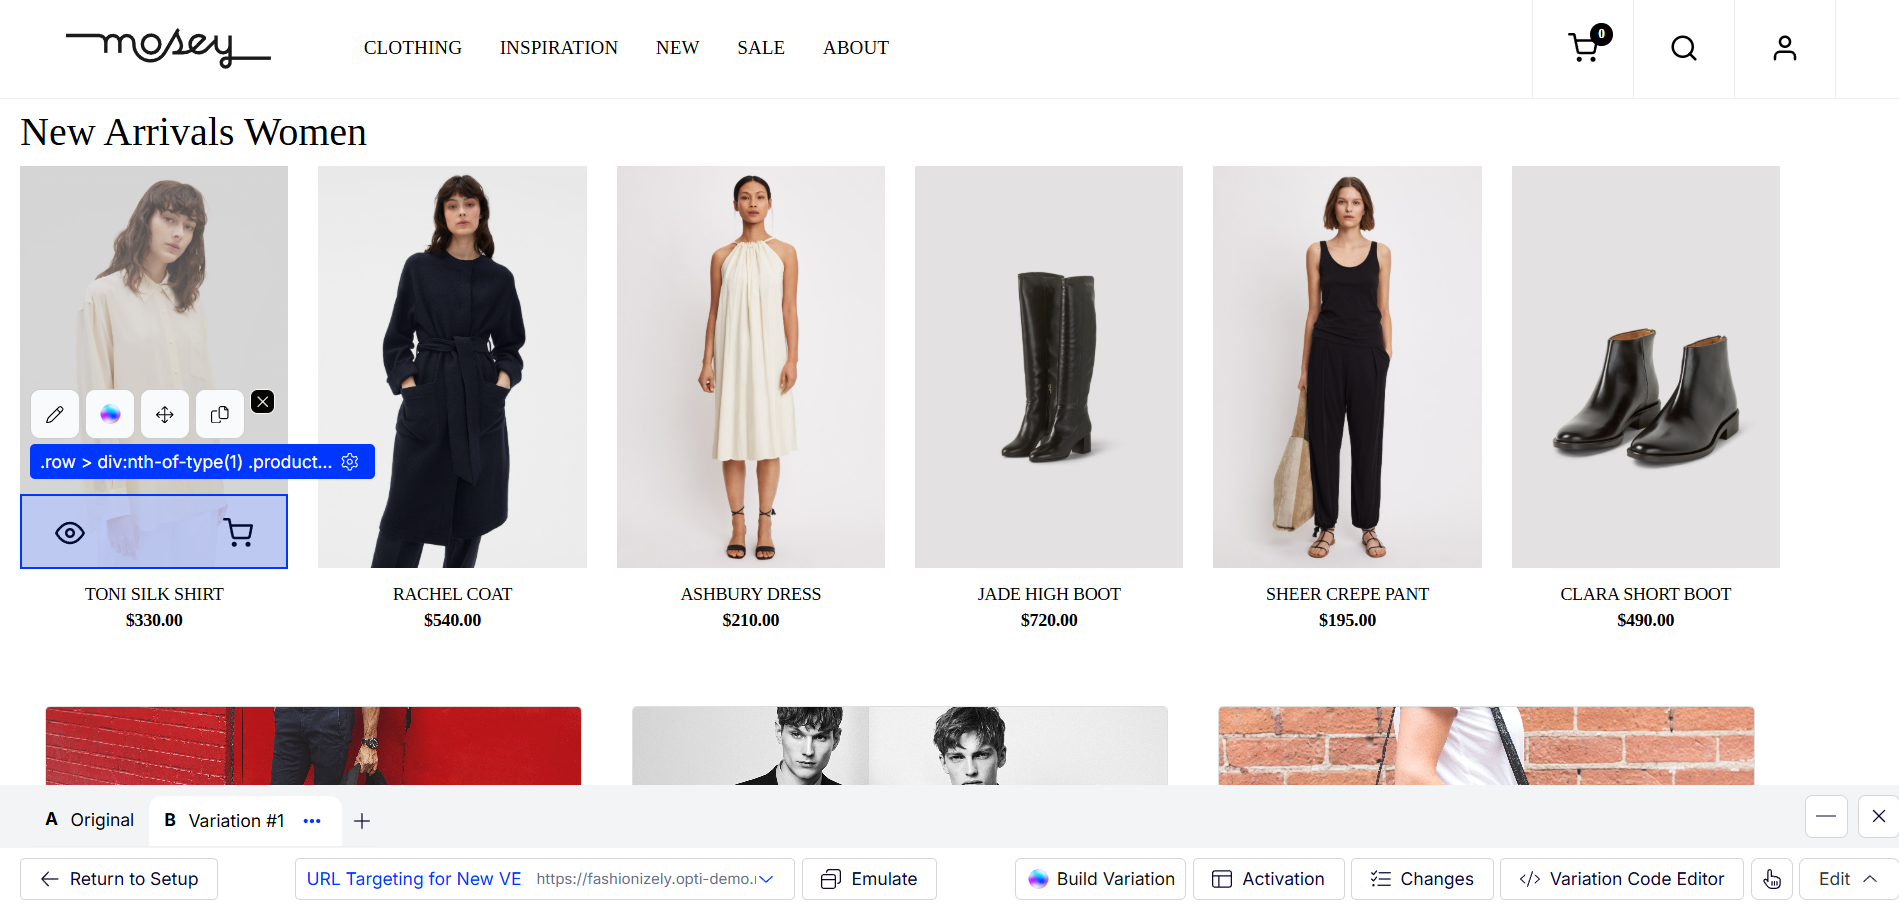The height and width of the screenshot is (909, 1899).
Task: Click the search magnifier icon
Action: coord(1684,48)
